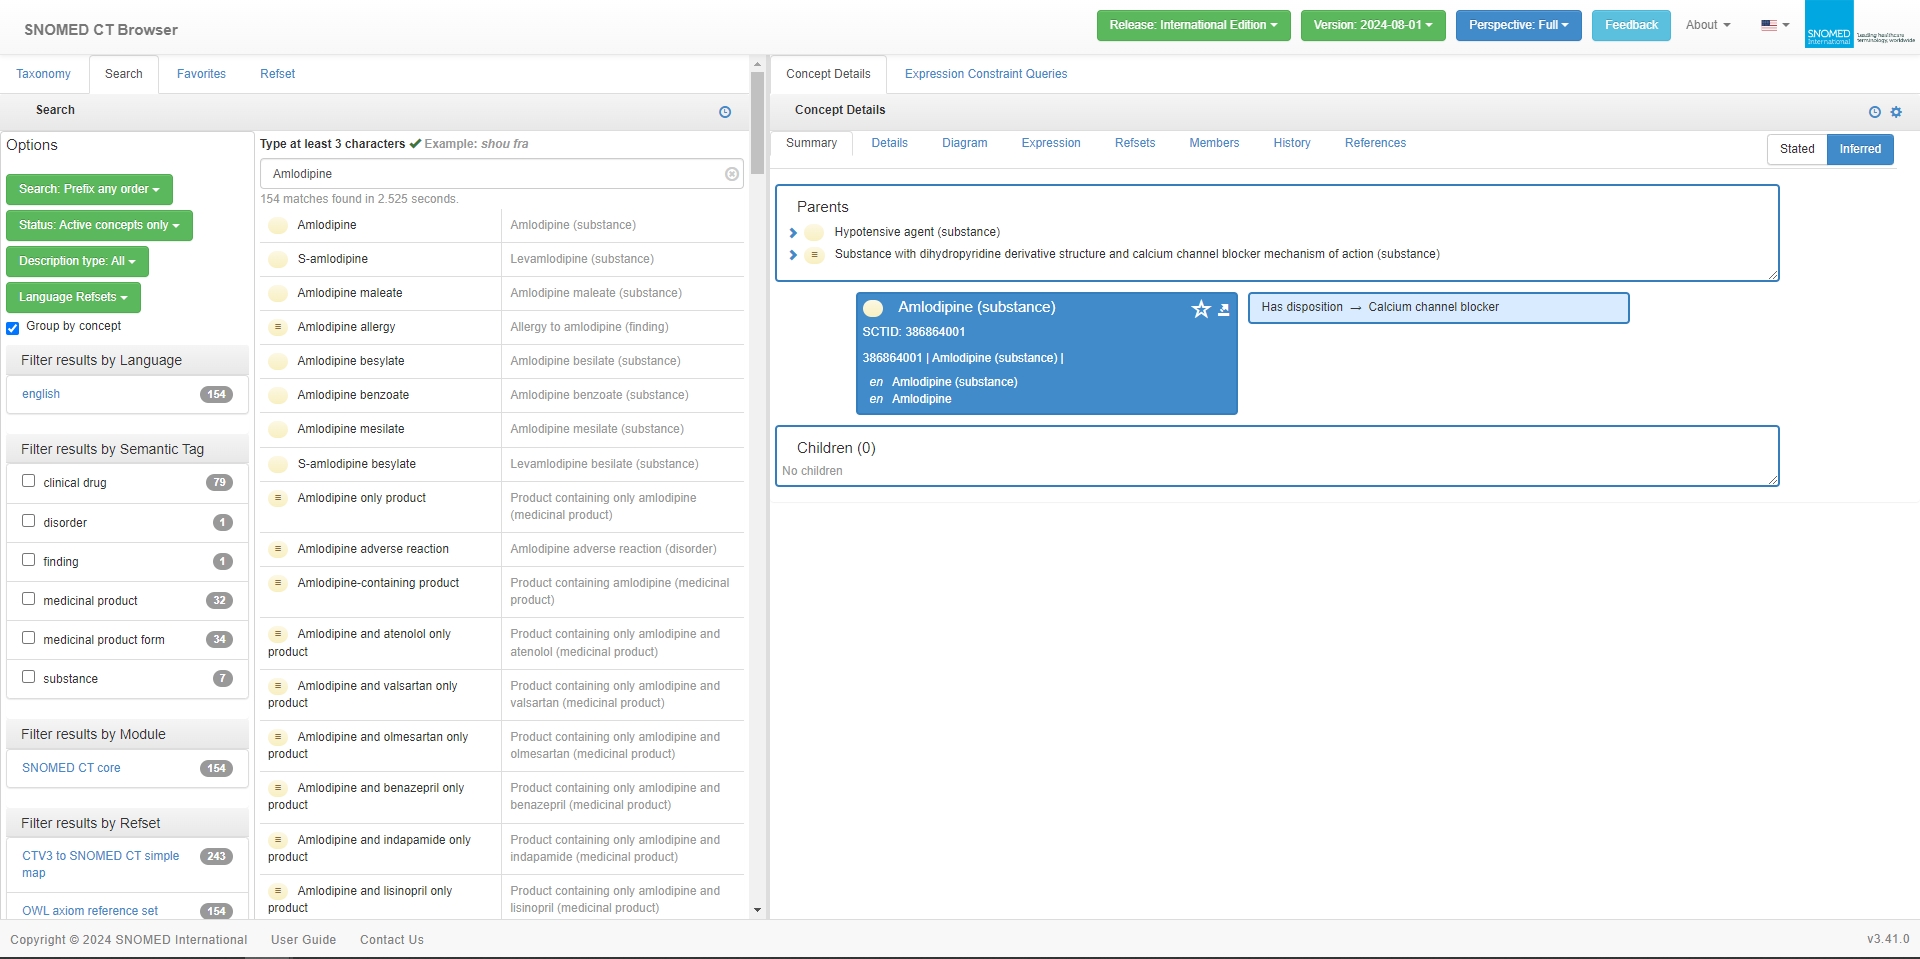Open concept details settings gear icon

coord(1896,112)
